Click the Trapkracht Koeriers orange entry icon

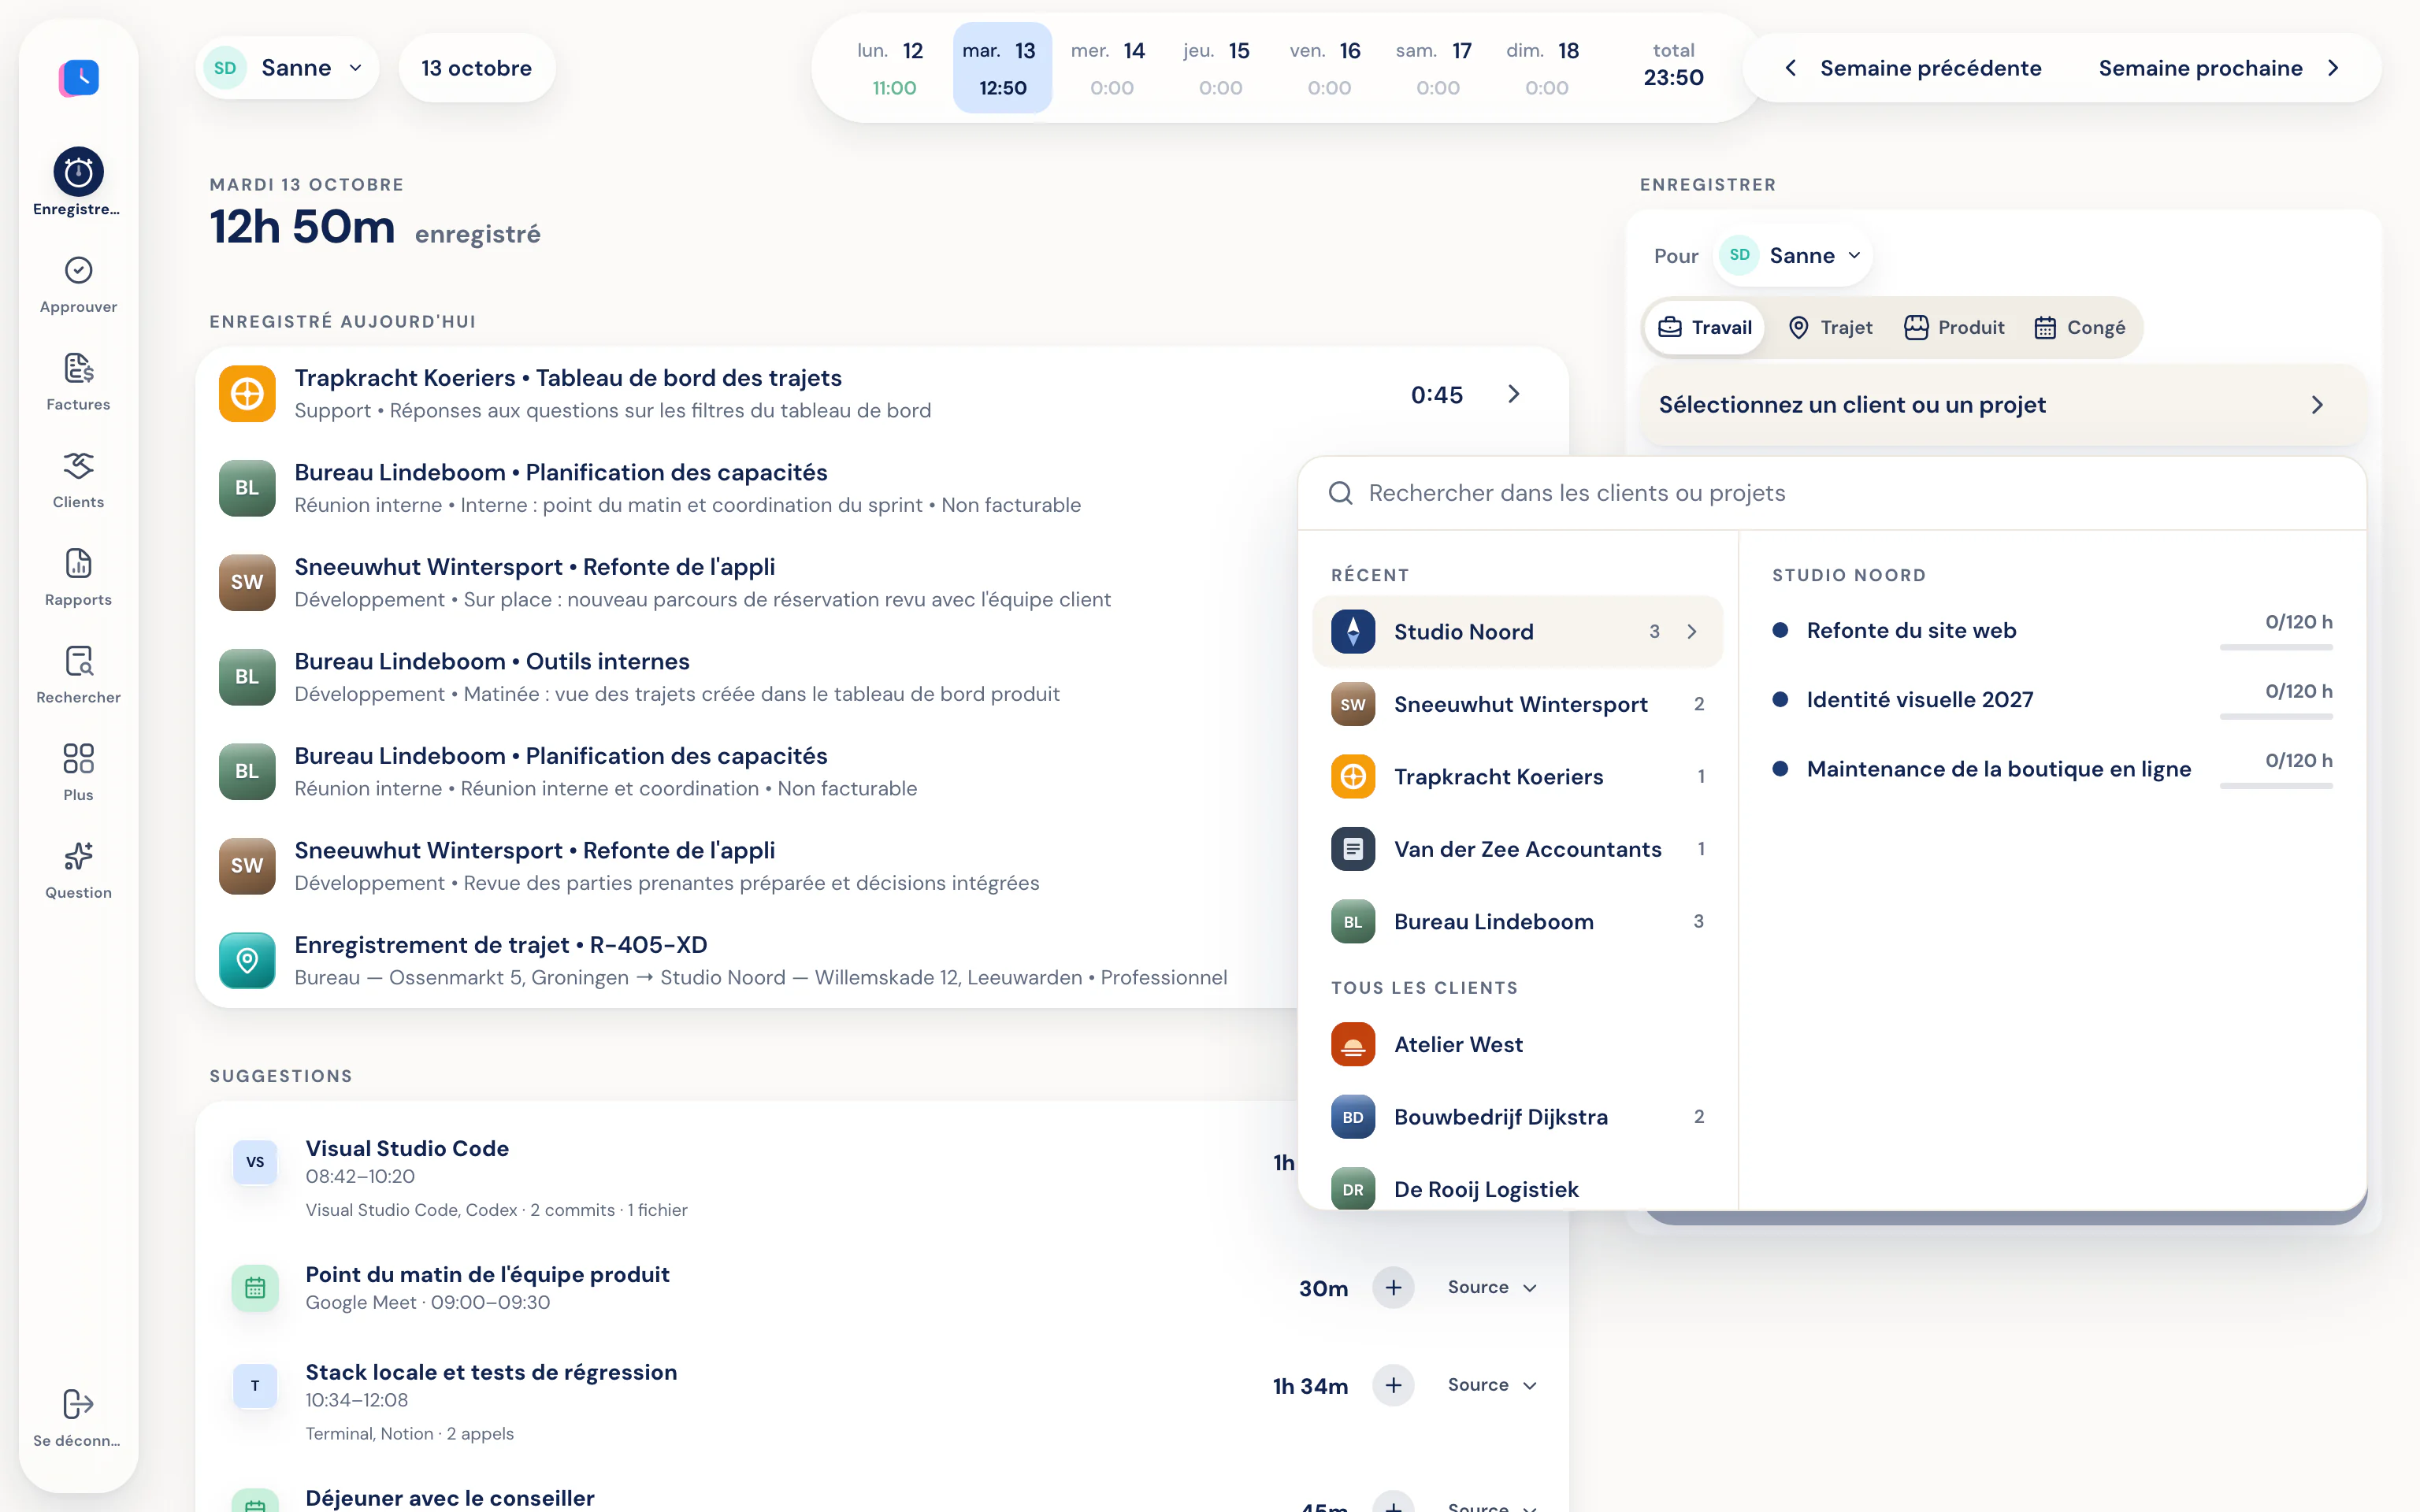(247, 394)
